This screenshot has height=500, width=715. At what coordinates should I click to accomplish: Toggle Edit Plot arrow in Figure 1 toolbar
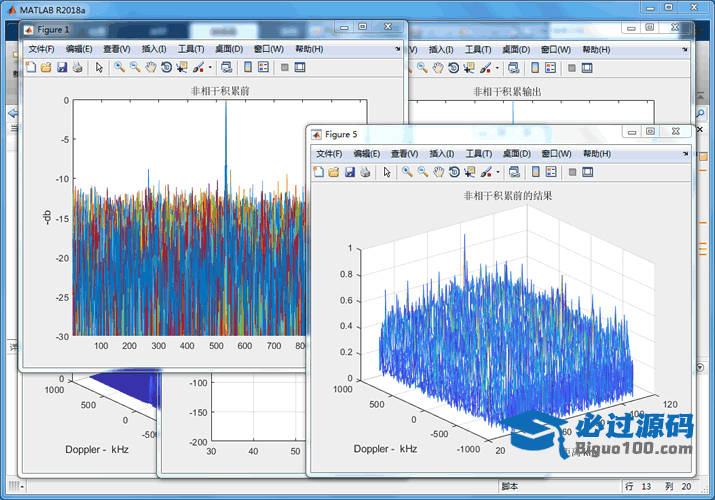pos(98,67)
